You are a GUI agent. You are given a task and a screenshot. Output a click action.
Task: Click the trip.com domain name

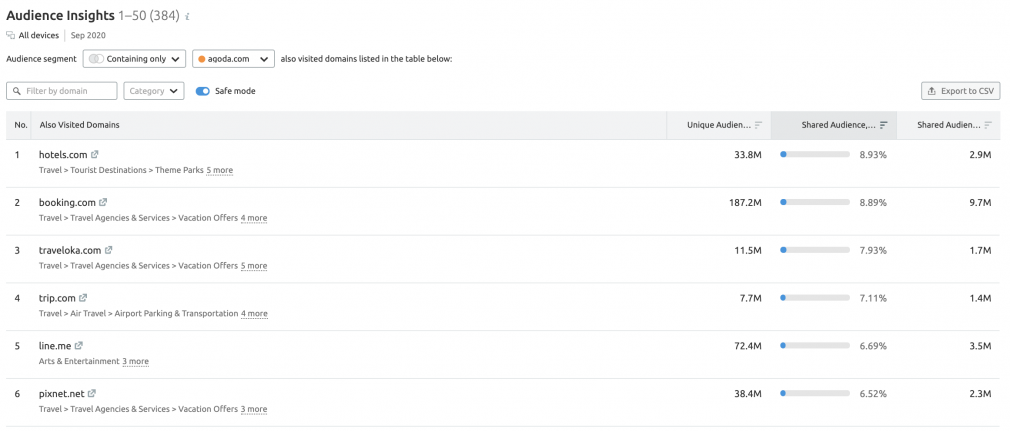point(57,298)
